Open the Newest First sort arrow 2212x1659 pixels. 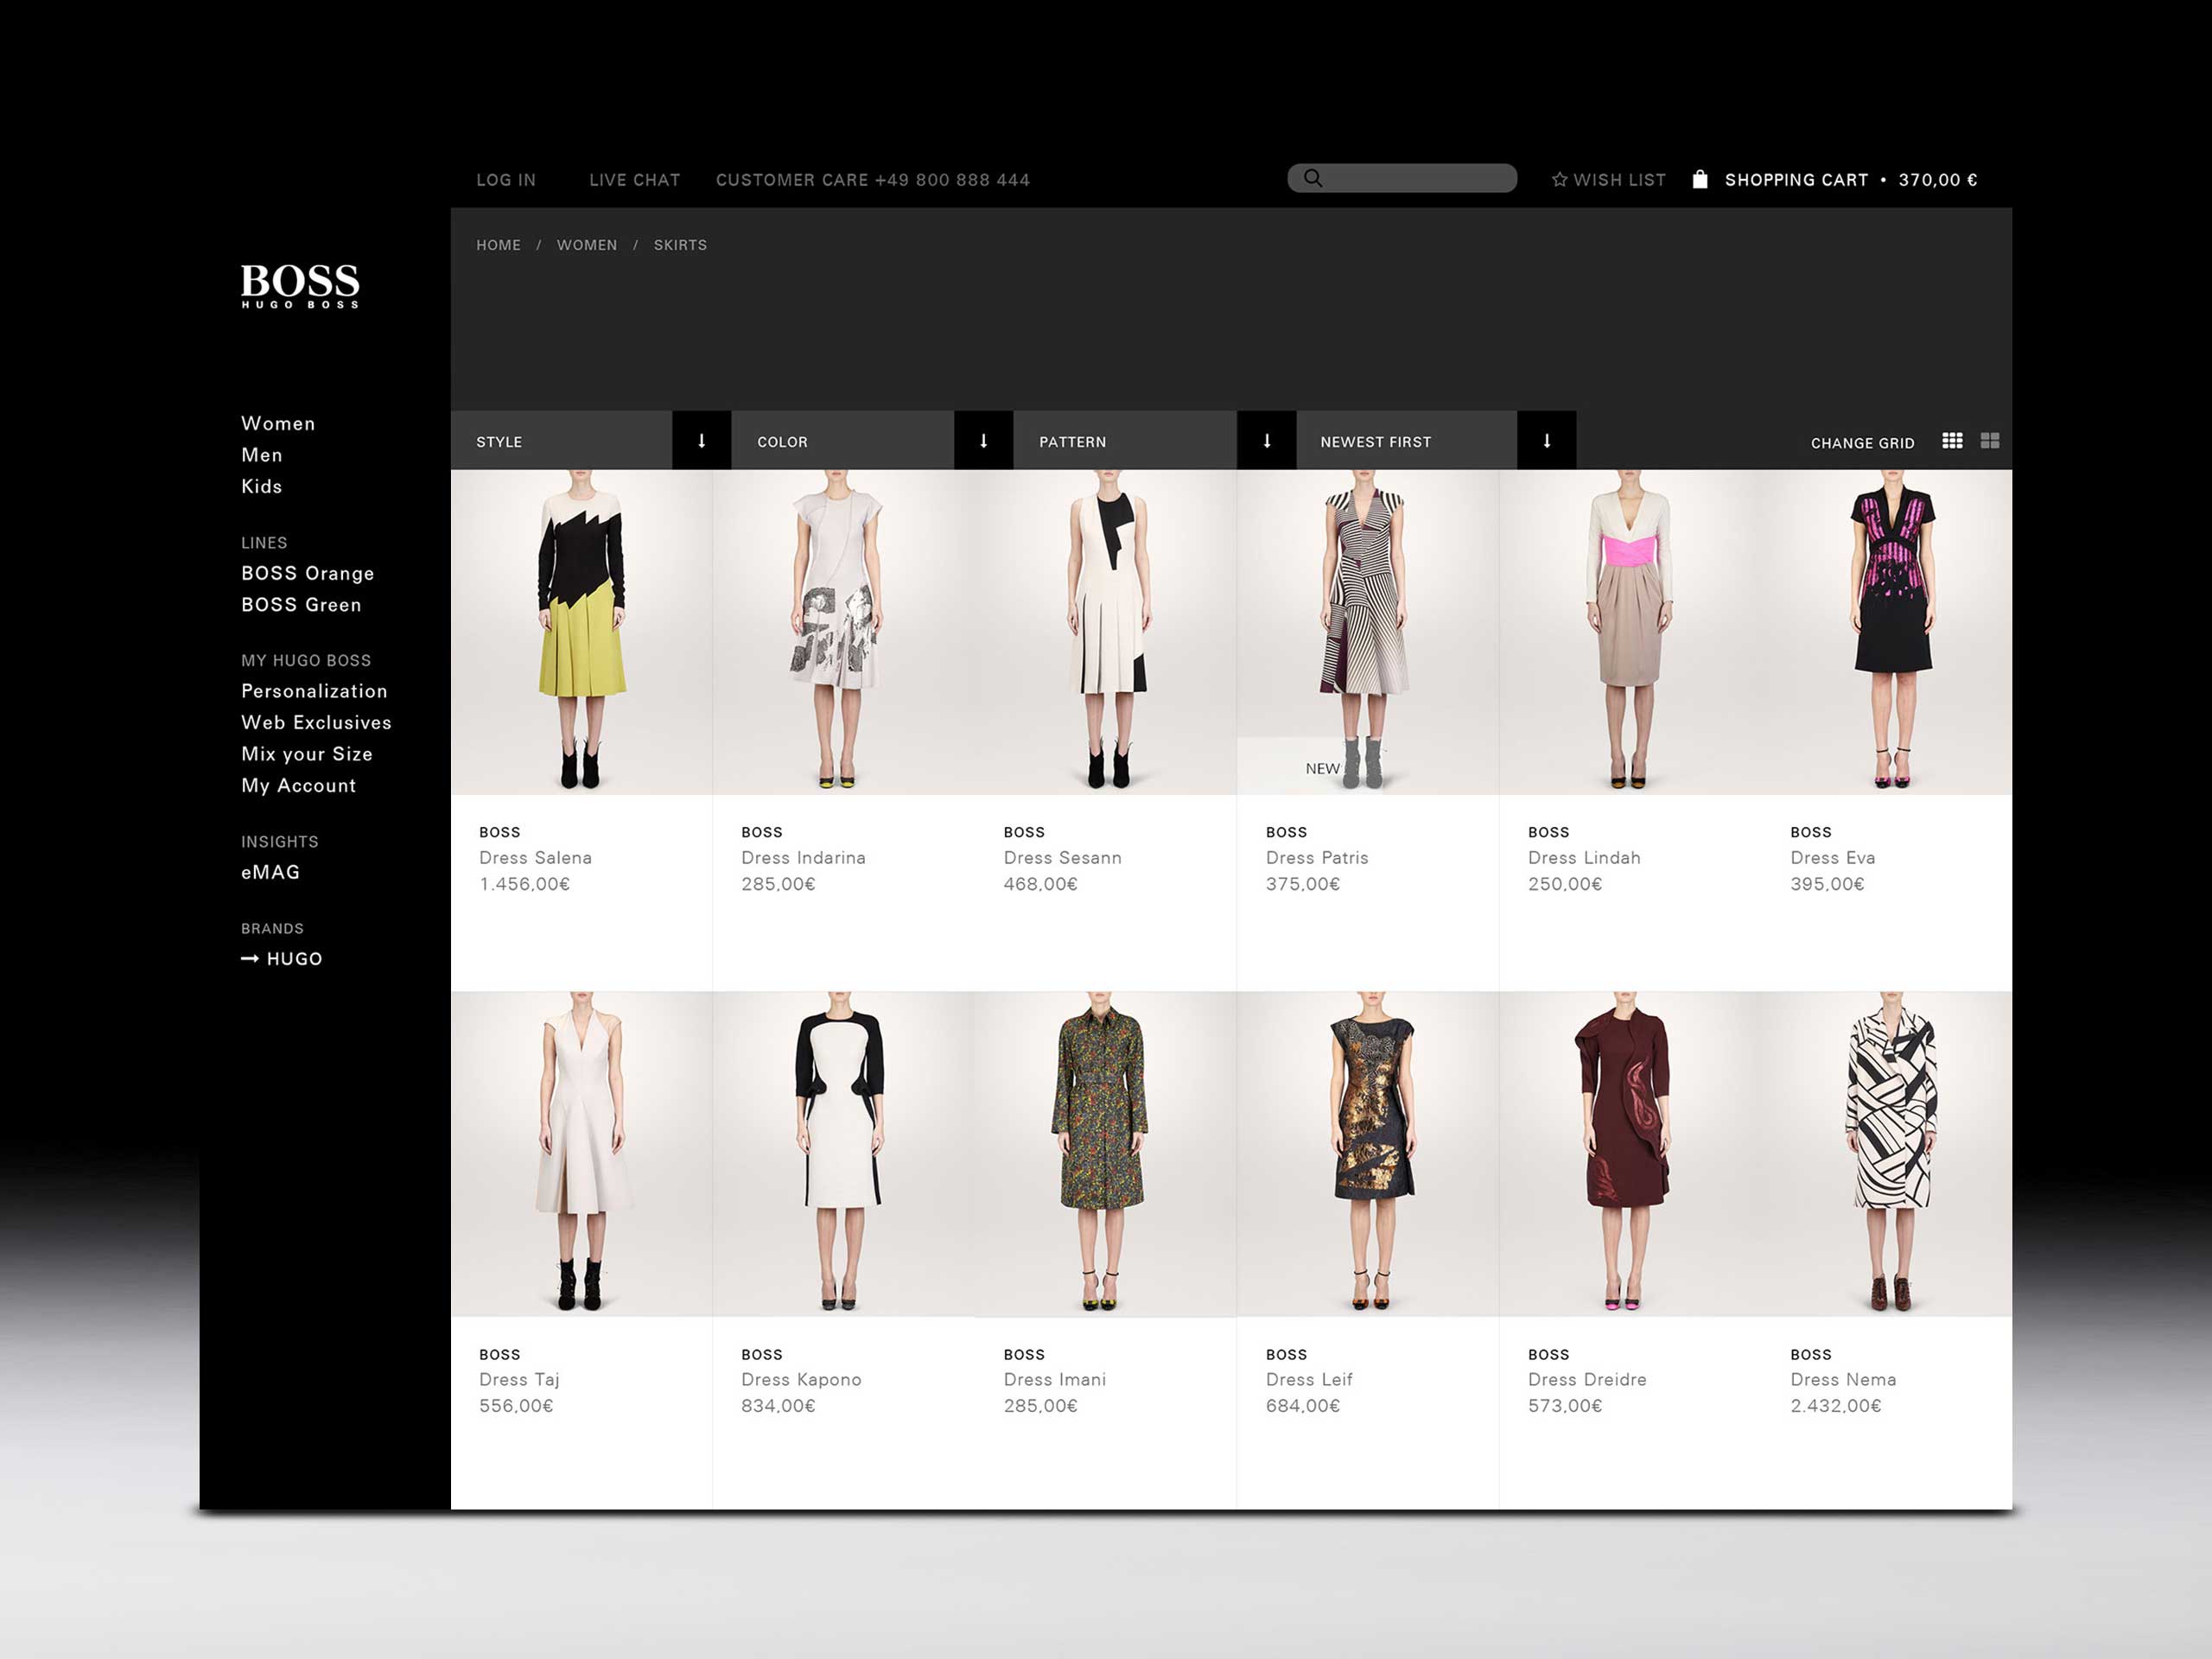click(1547, 441)
